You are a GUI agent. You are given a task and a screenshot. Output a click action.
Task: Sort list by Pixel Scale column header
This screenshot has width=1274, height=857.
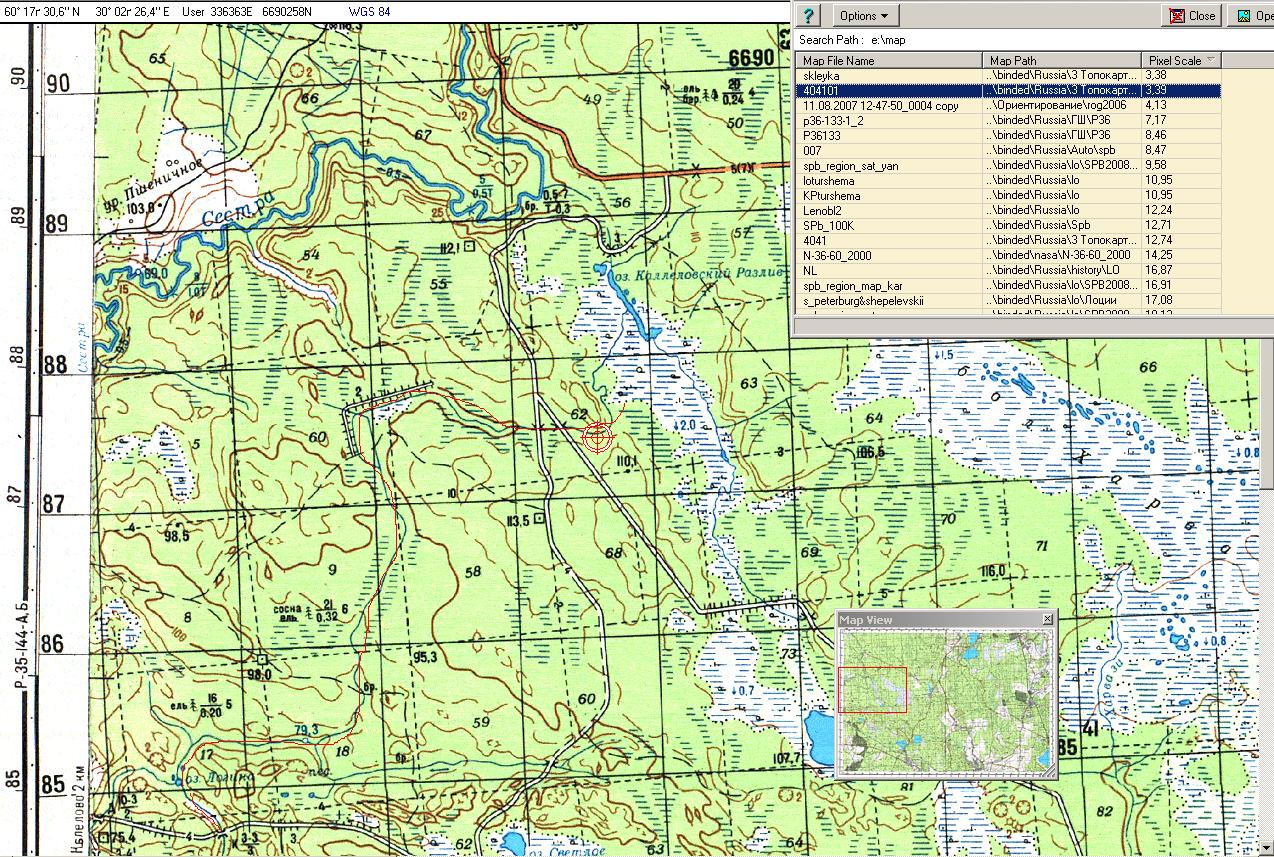[x=1180, y=61]
